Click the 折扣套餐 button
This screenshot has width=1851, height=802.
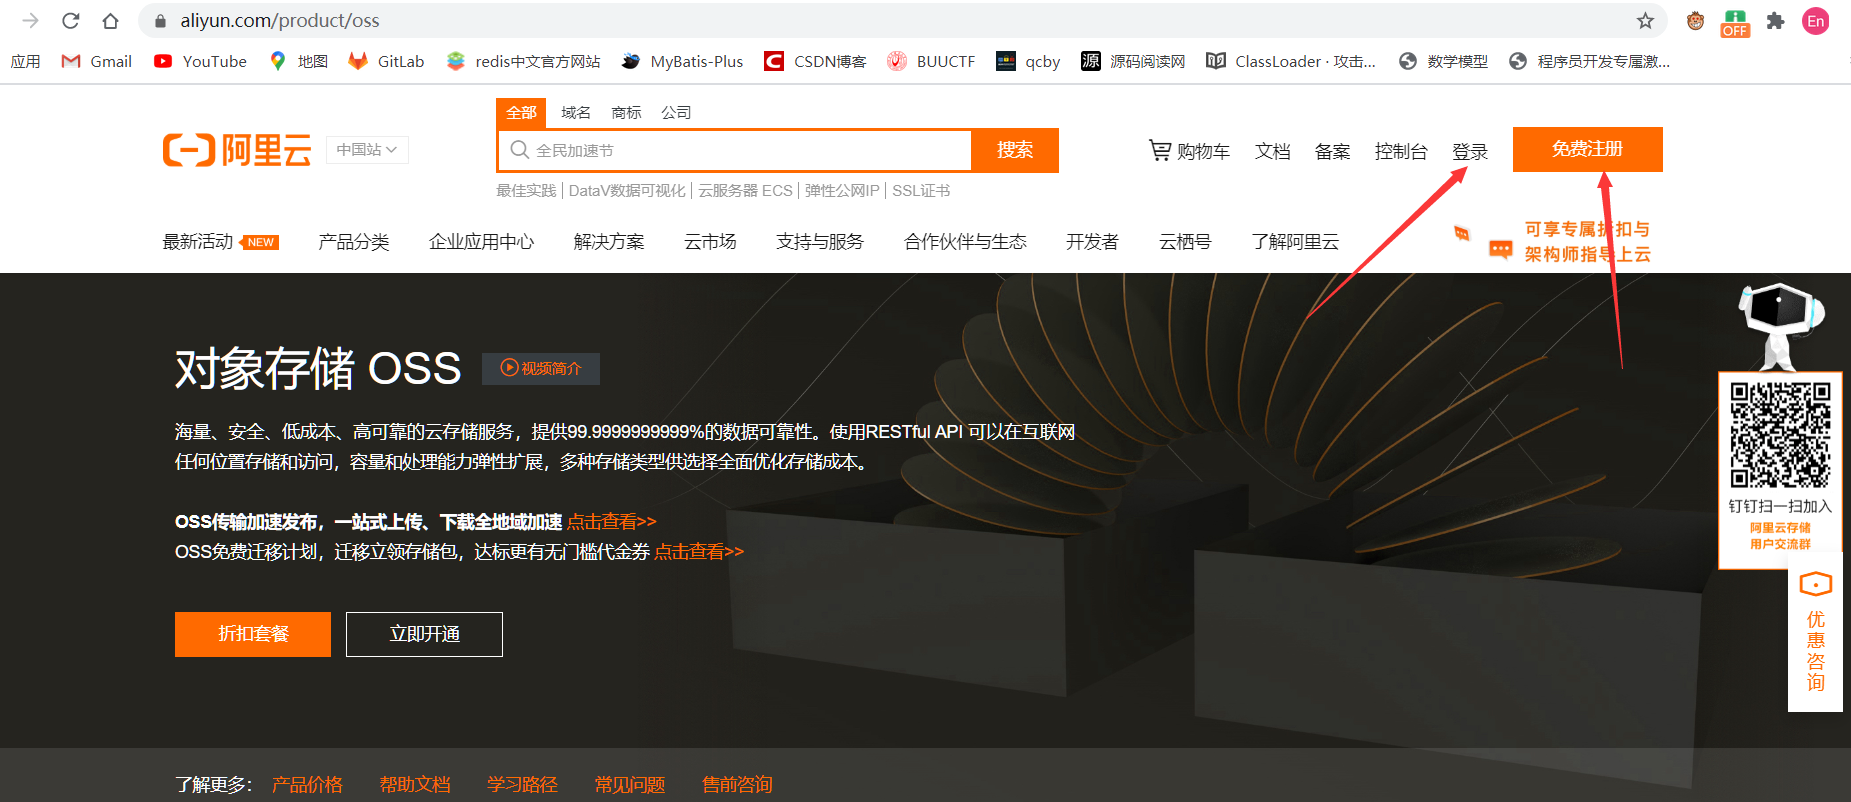pos(253,634)
